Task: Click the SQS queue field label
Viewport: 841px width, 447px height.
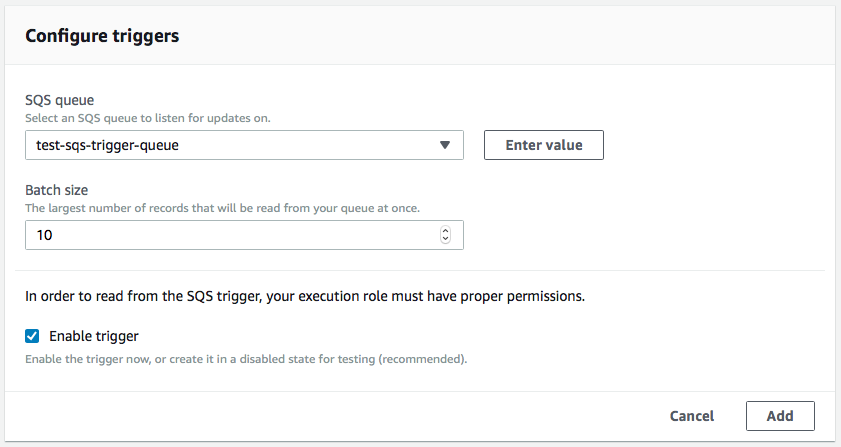Action: (x=60, y=100)
